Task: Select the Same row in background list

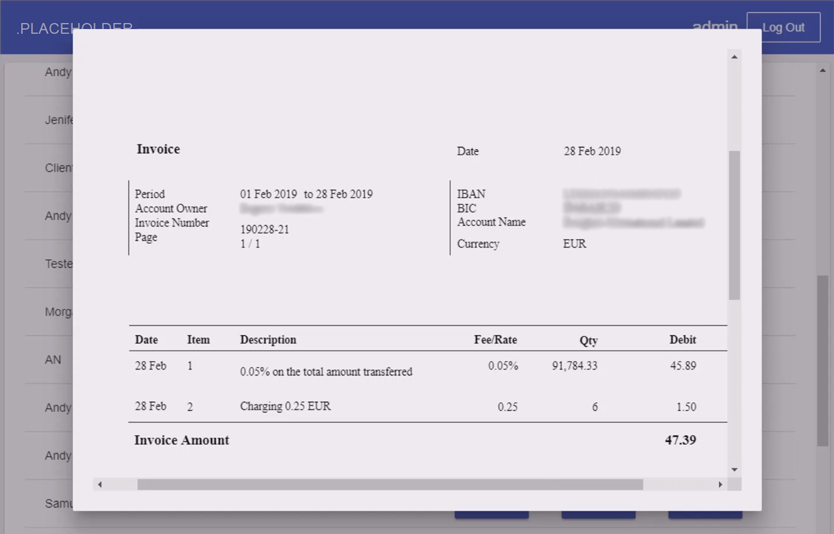Action: click(x=59, y=504)
